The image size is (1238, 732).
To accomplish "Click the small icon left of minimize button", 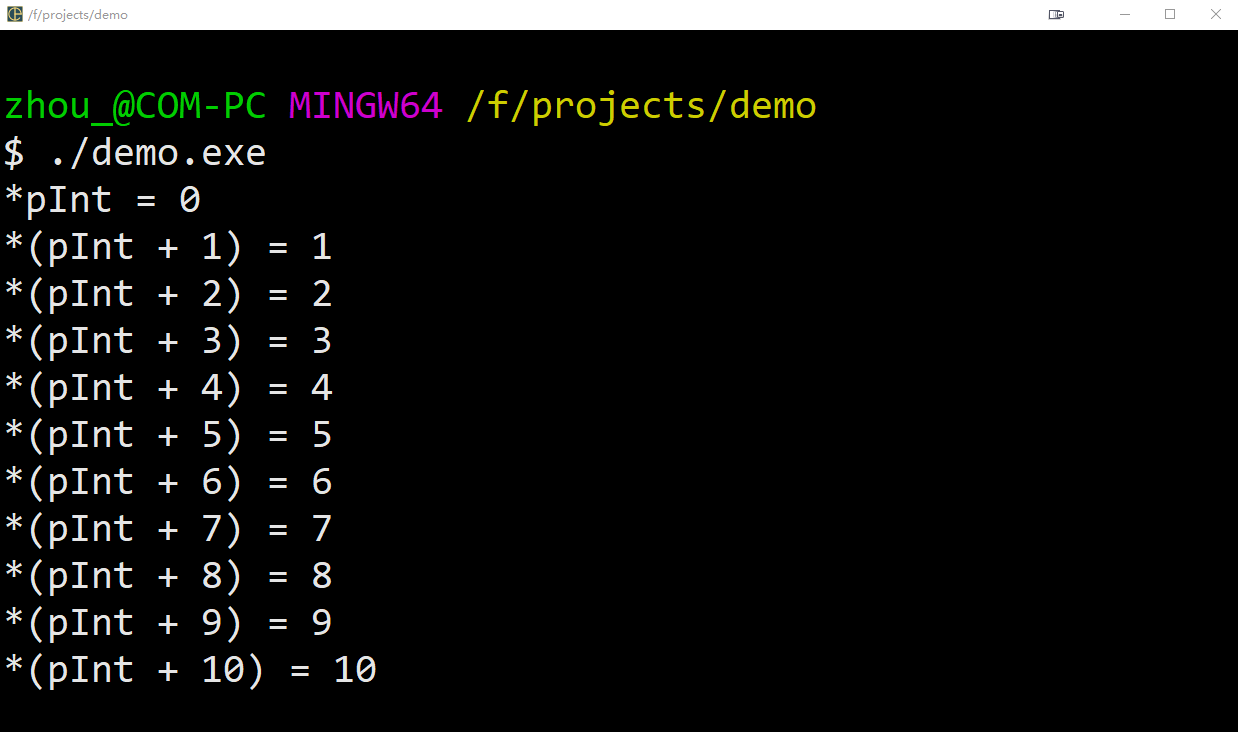I will click(1056, 14).
